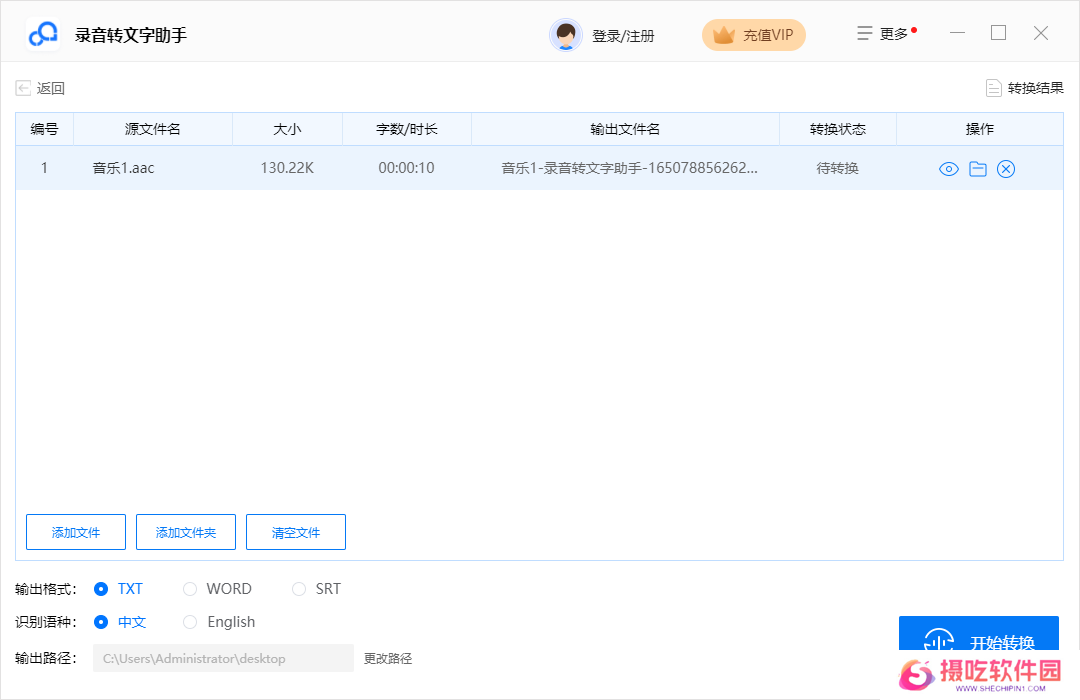Viewport: 1080px width, 700px height.
Task: Click the output path field
Action: tap(223, 658)
